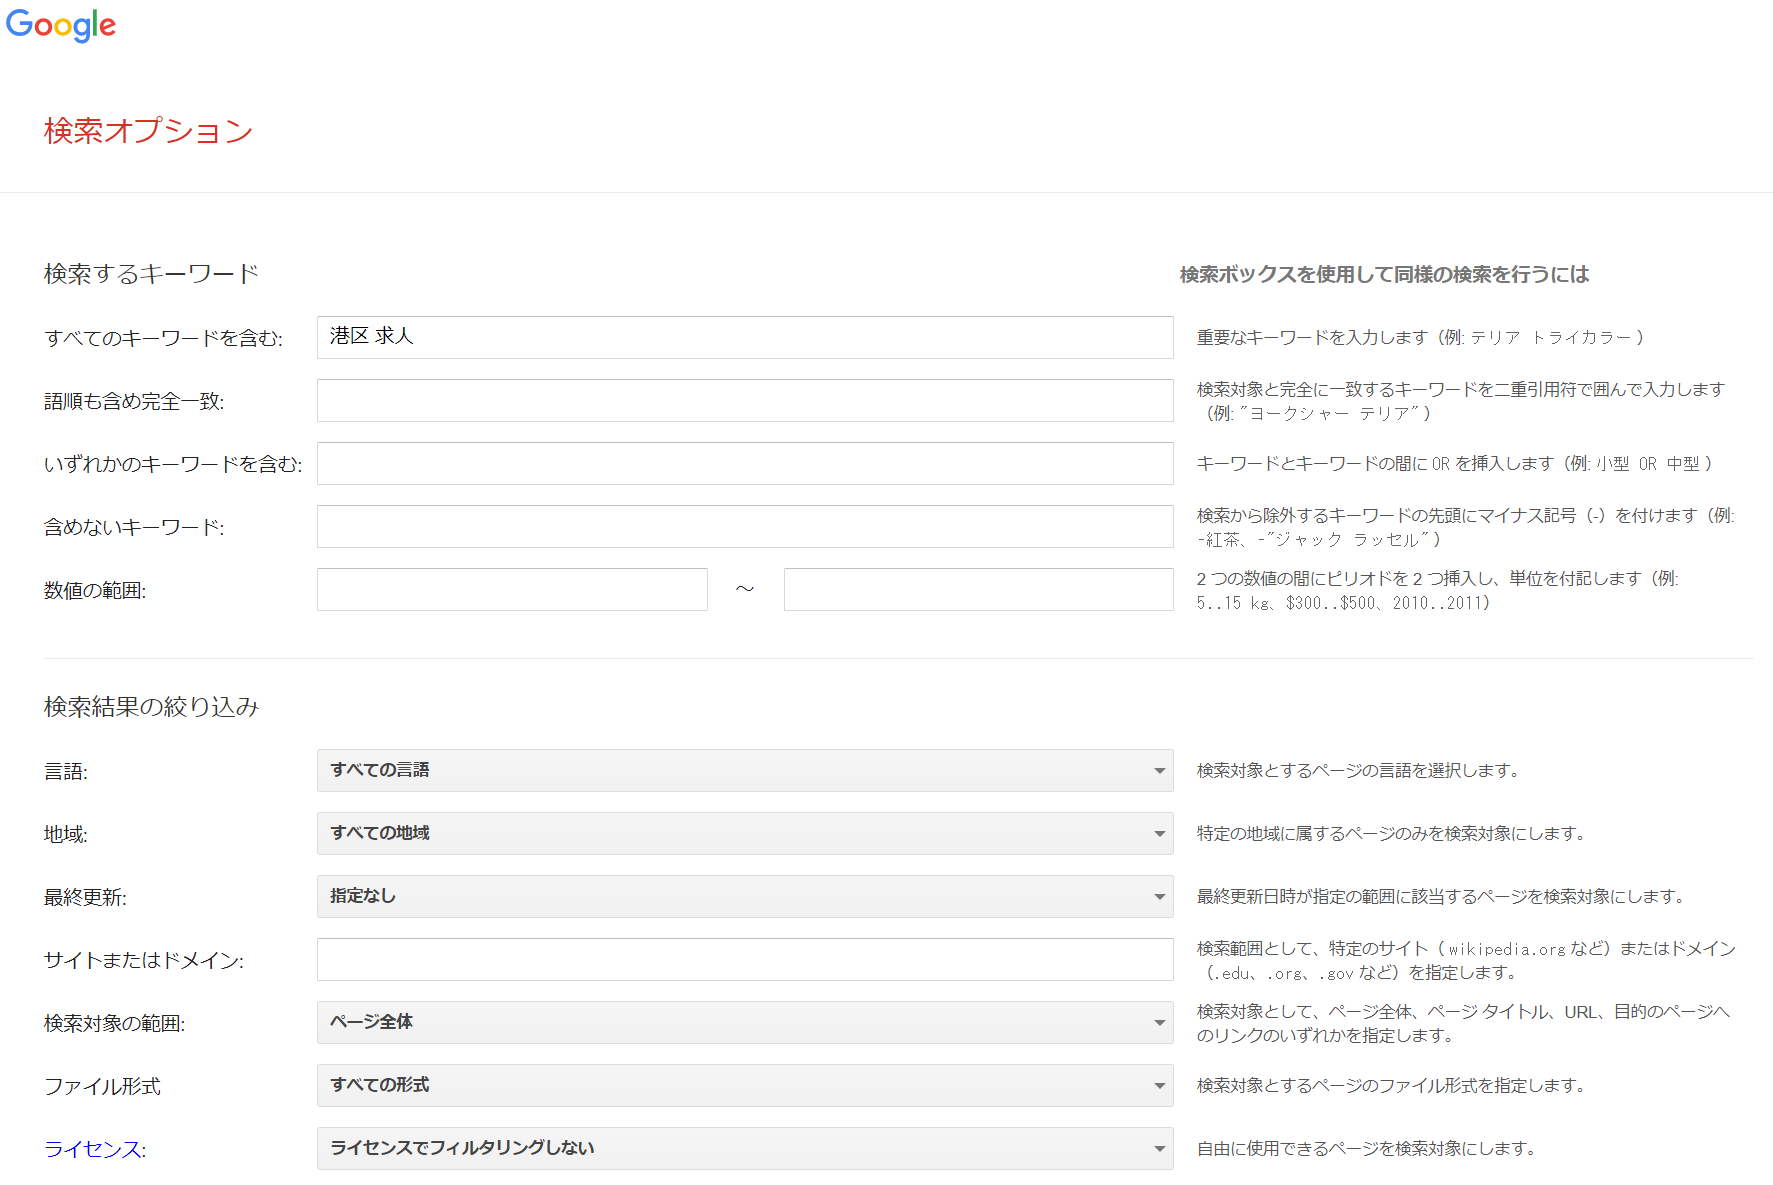
Task: Click the hint about ページ タイトル、URL
Action: pos(1463,1023)
